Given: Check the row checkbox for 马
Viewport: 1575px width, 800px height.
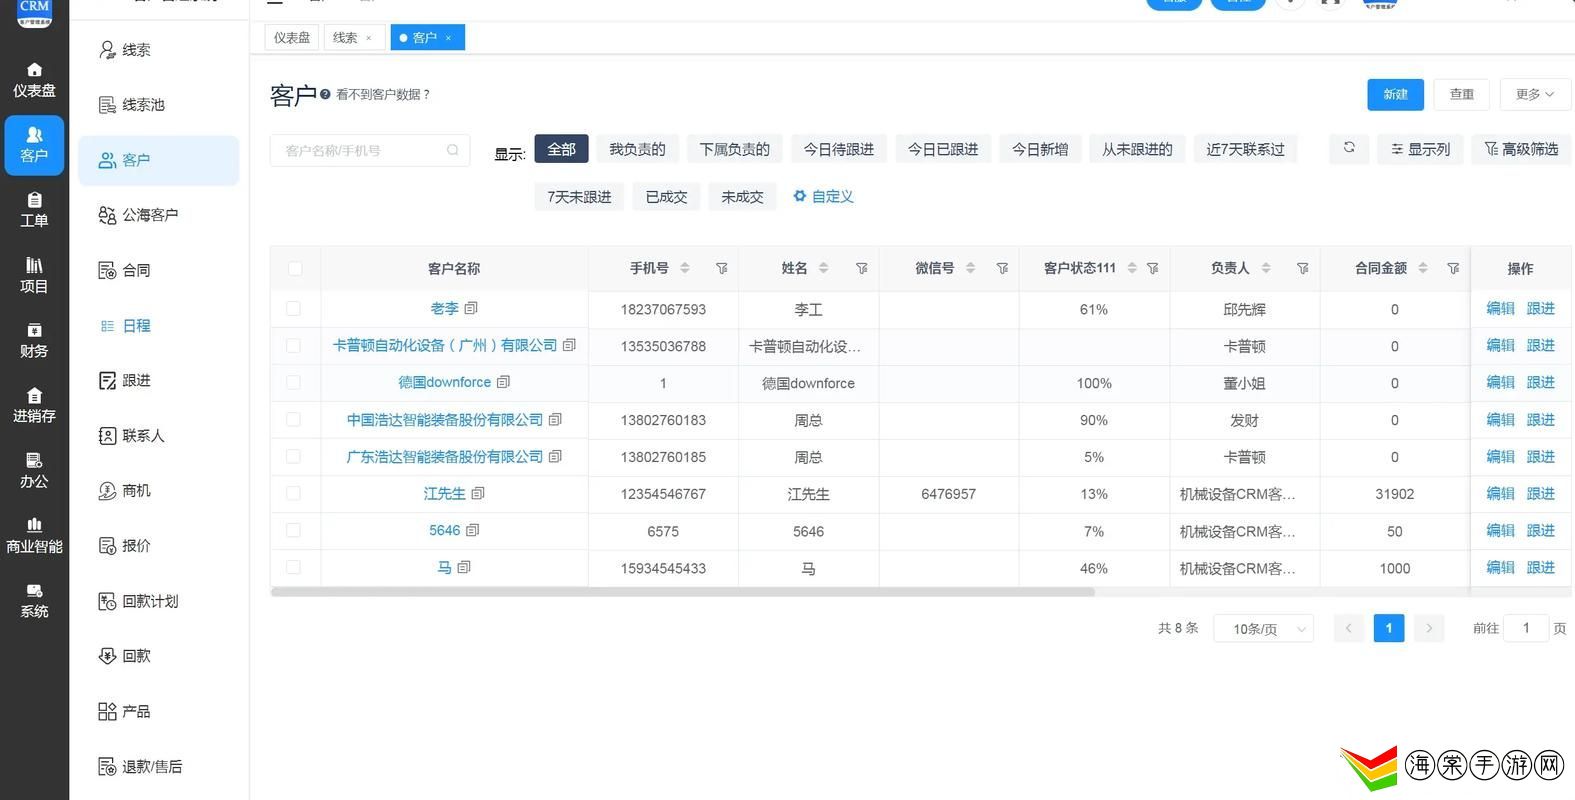Looking at the screenshot, I should point(293,567).
